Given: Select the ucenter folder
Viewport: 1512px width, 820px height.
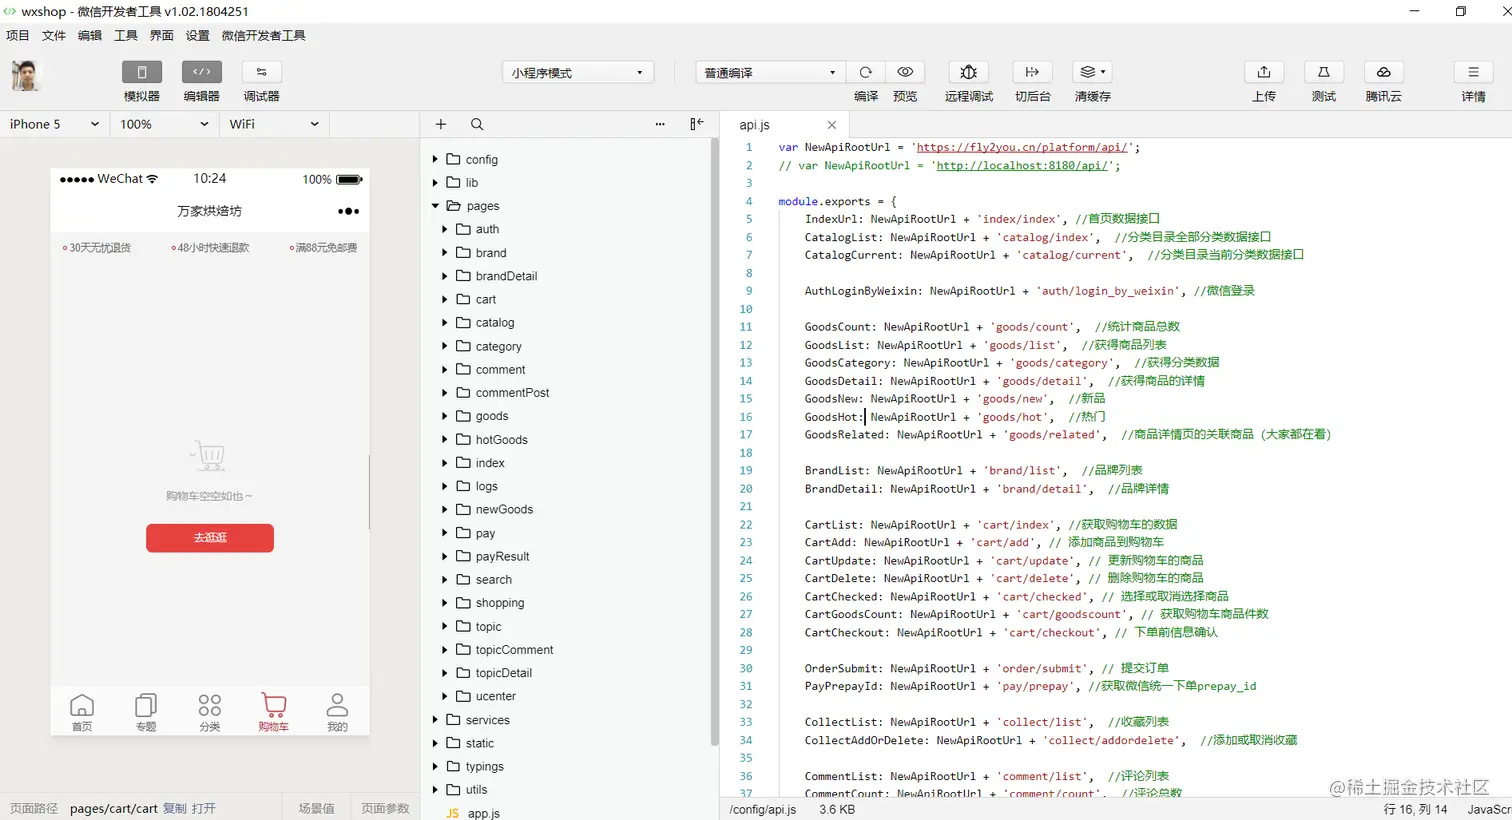Looking at the screenshot, I should 496,696.
